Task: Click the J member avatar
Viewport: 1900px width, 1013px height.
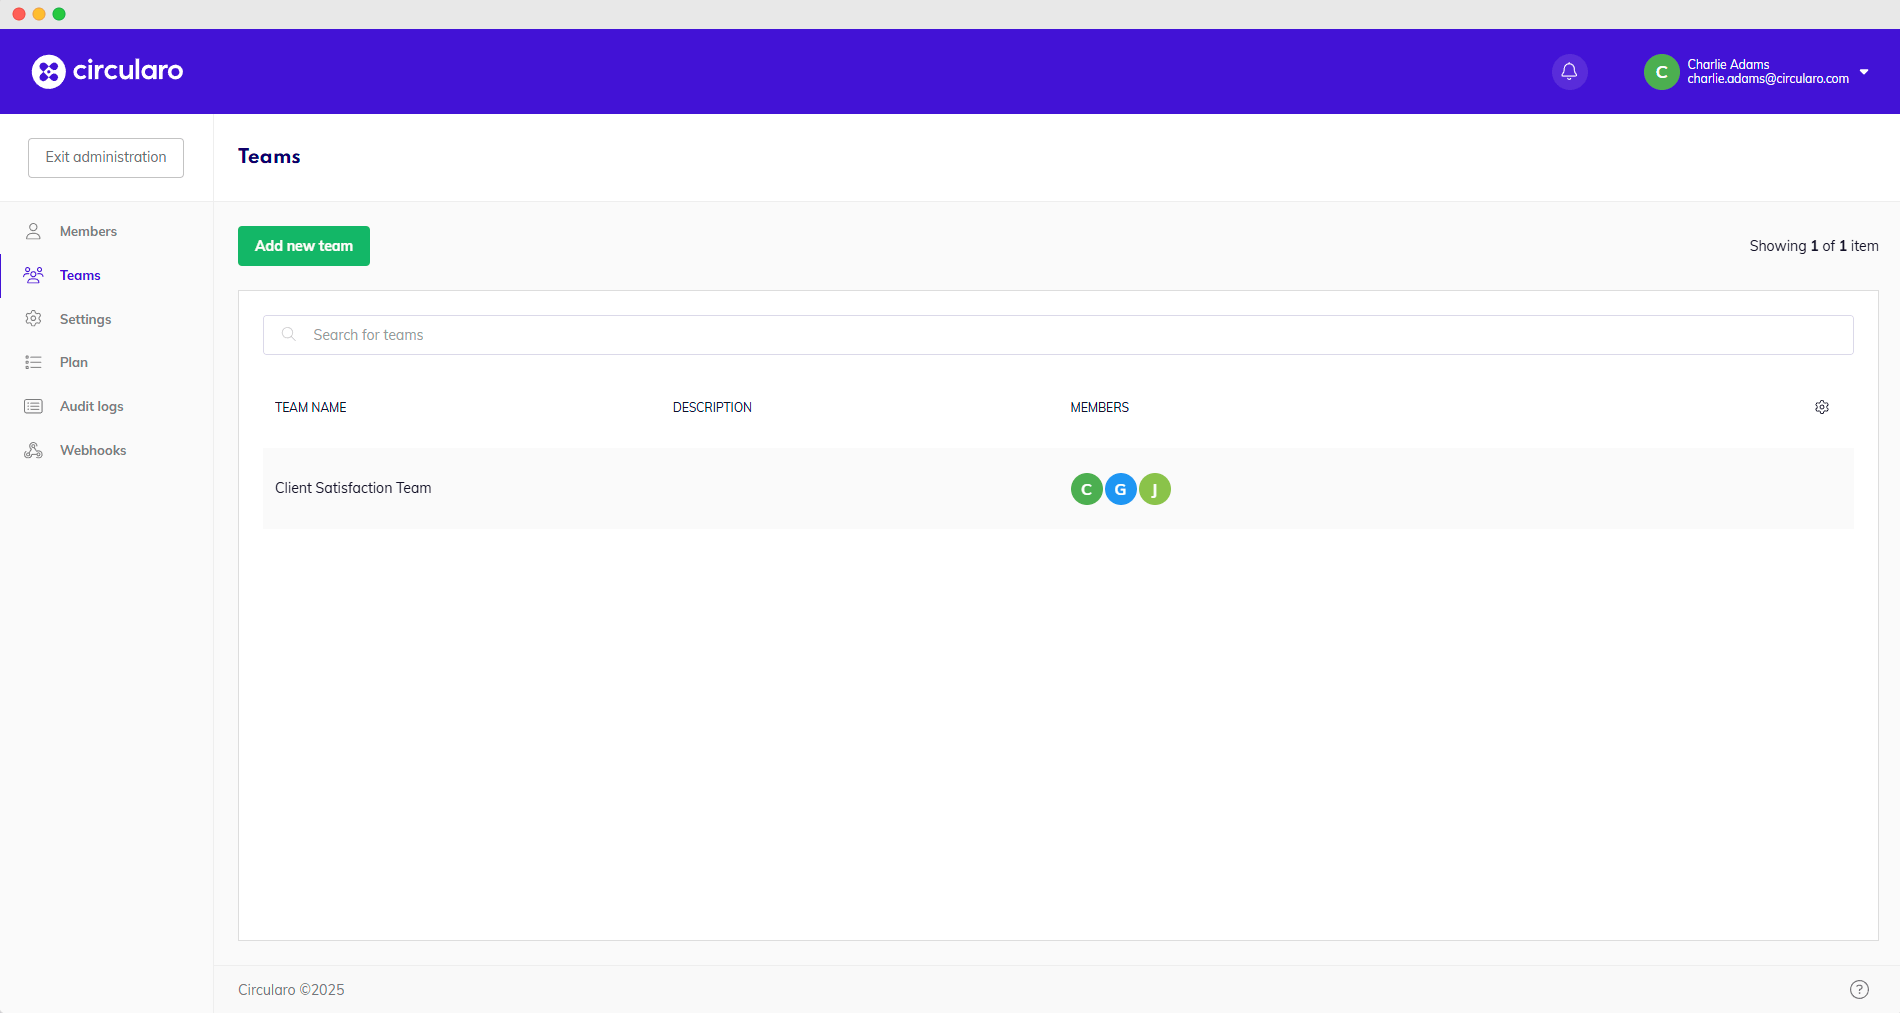Action: (1155, 489)
